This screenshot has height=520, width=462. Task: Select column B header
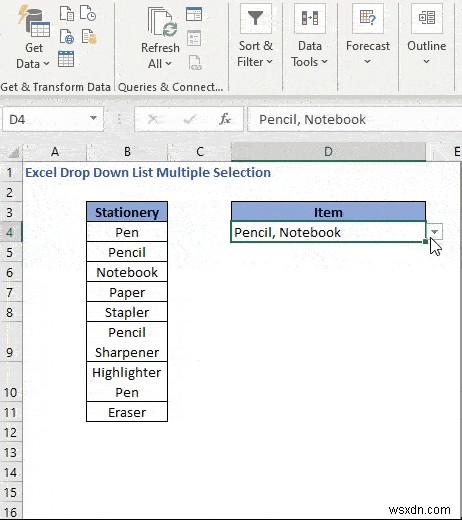pos(127,152)
